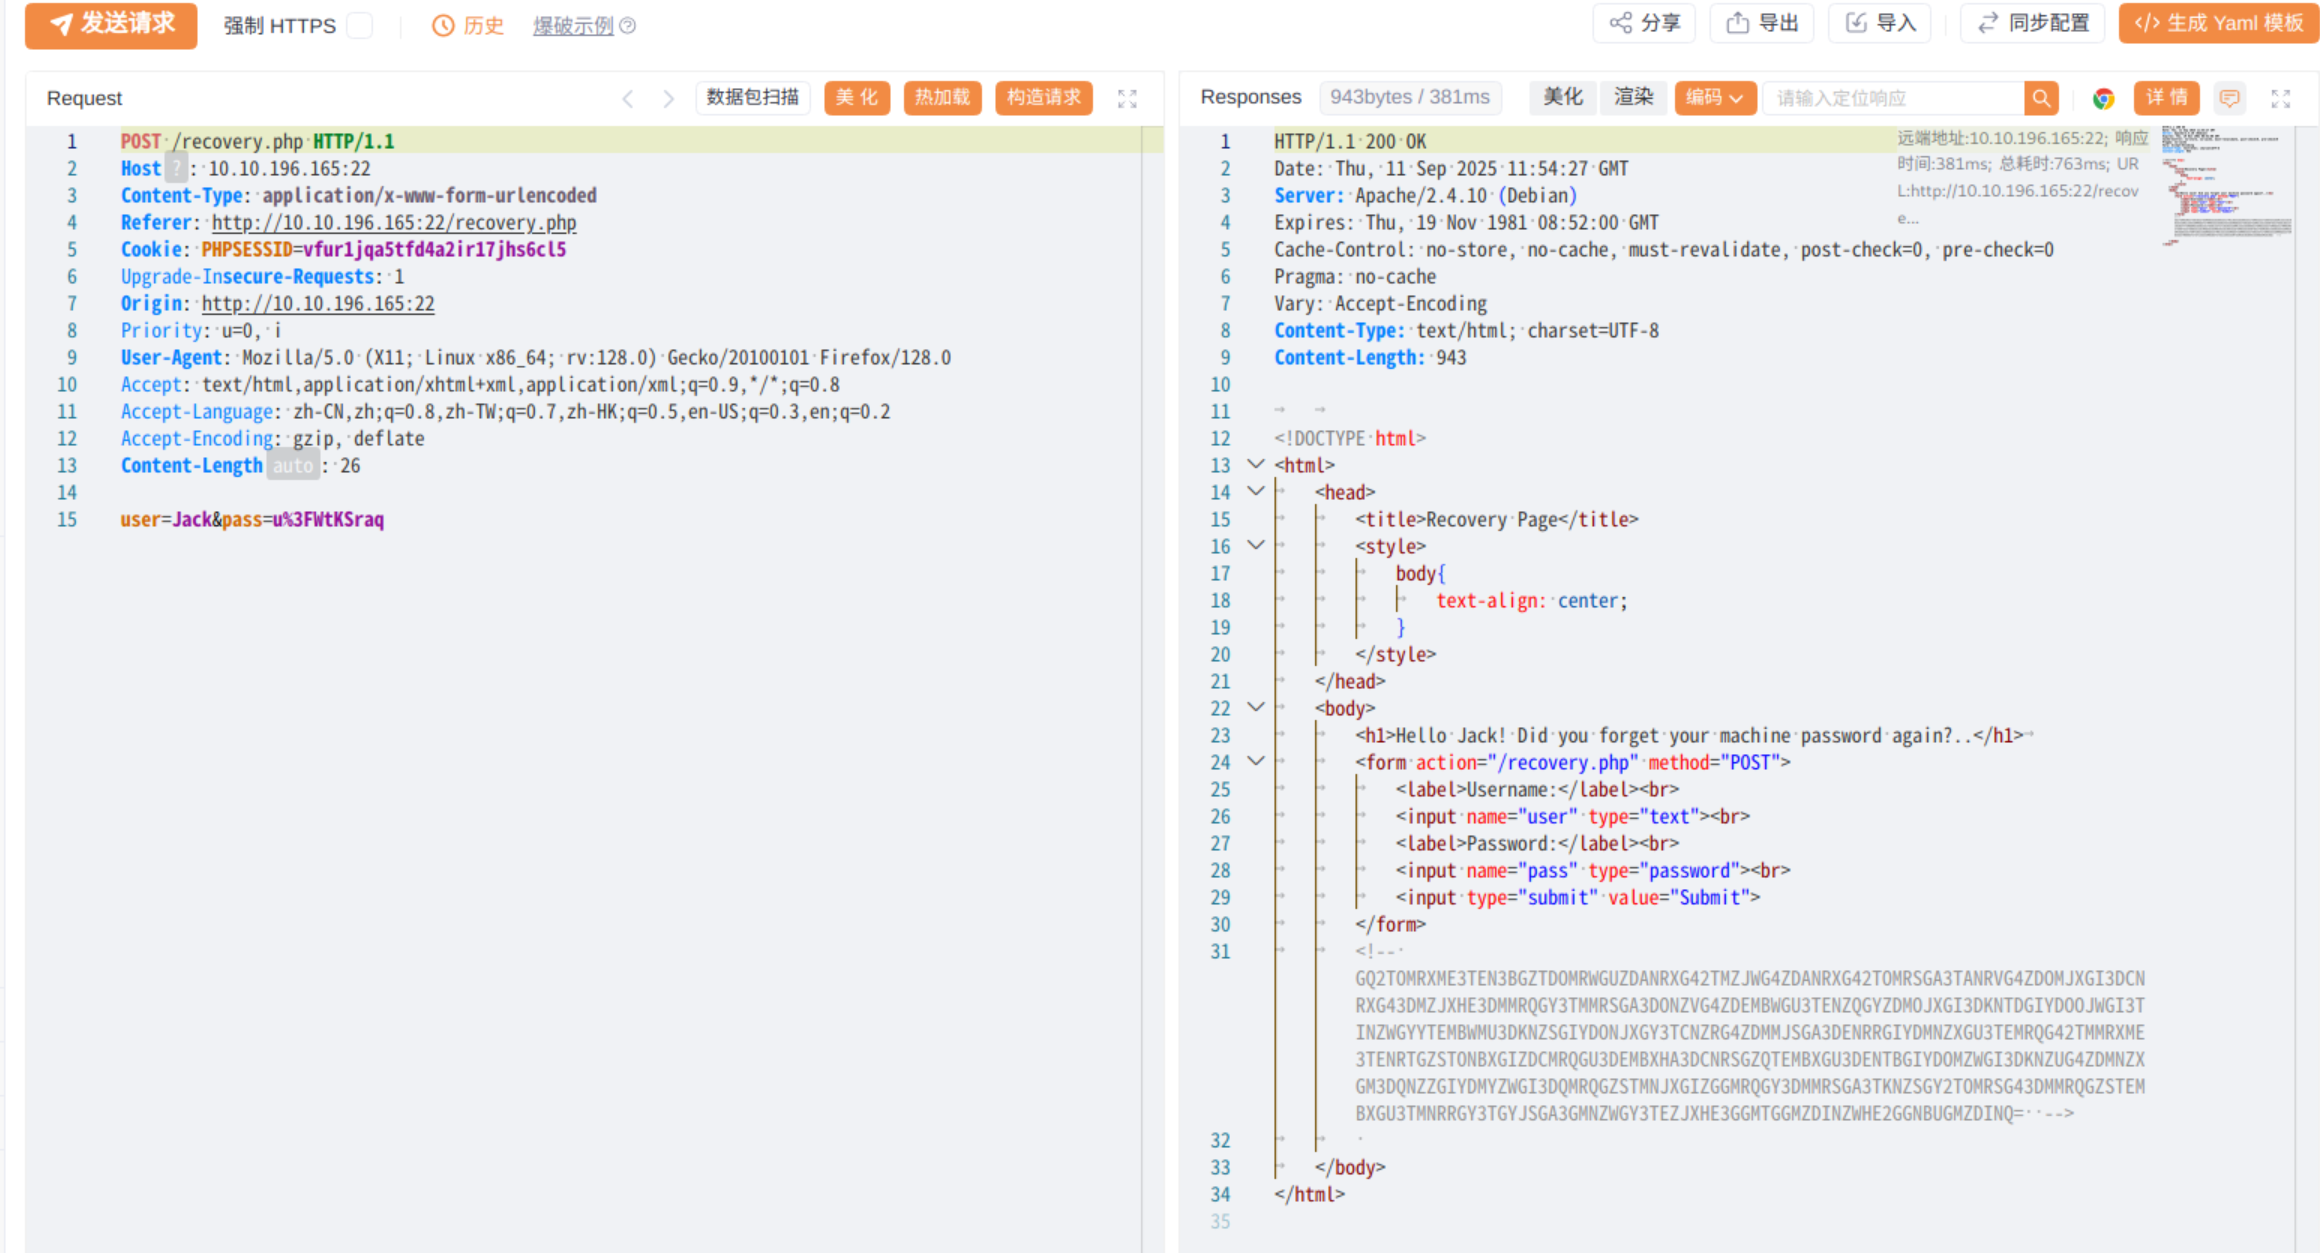Collapse the html tag fold arrow

[x=1256, y=464]
